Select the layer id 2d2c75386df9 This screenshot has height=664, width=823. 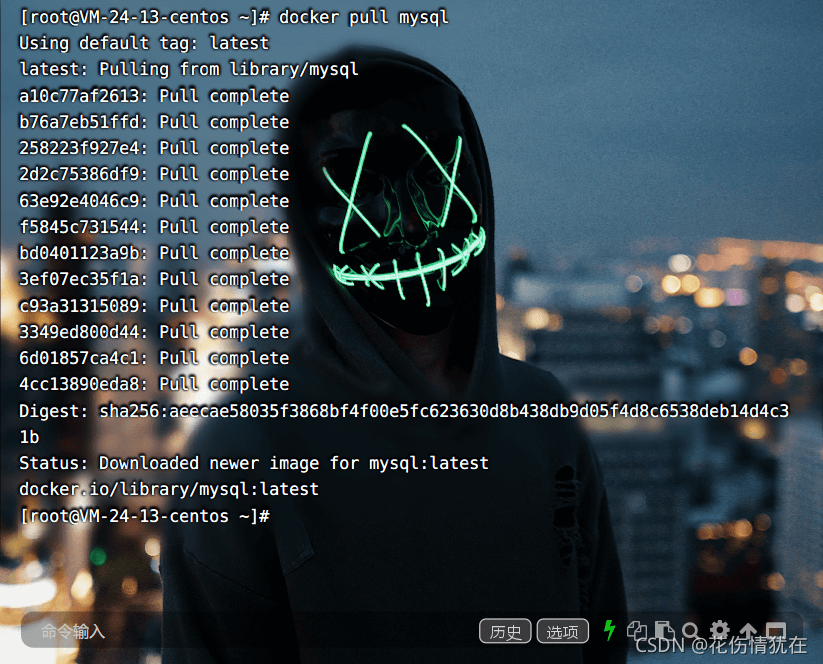[x=79, y=174]
